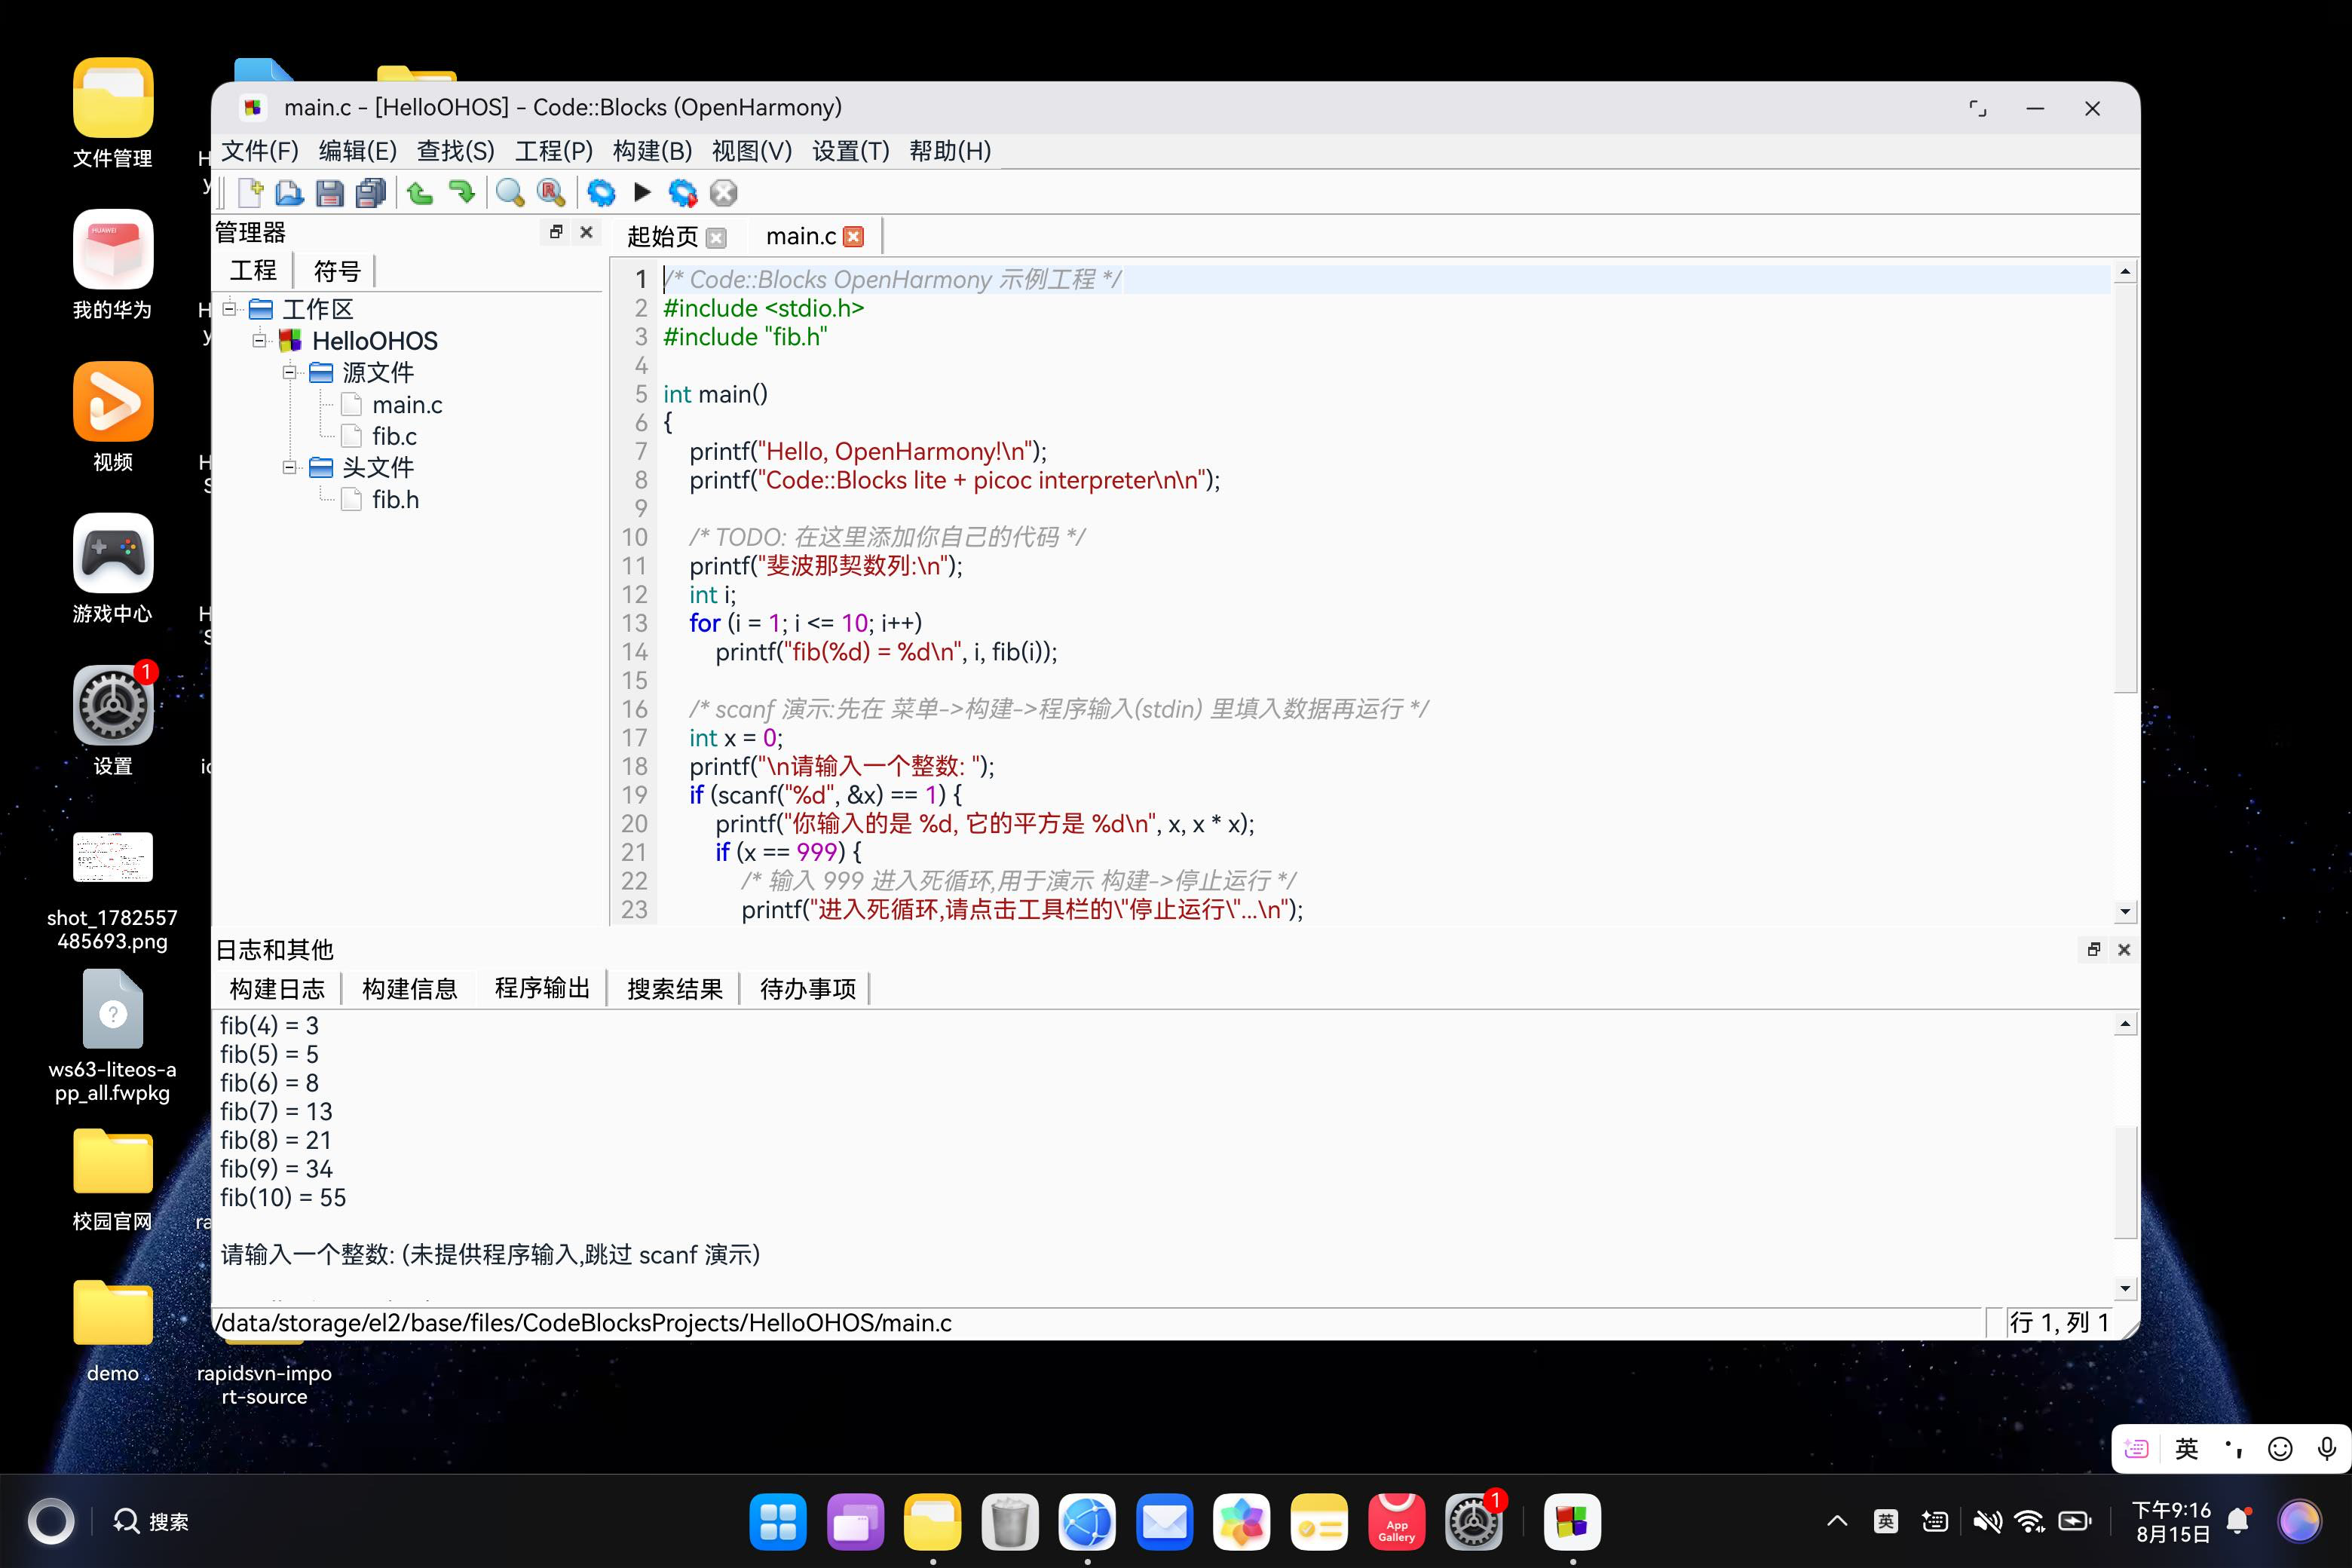Close the main.c editor tab with red X

(853, 237)
